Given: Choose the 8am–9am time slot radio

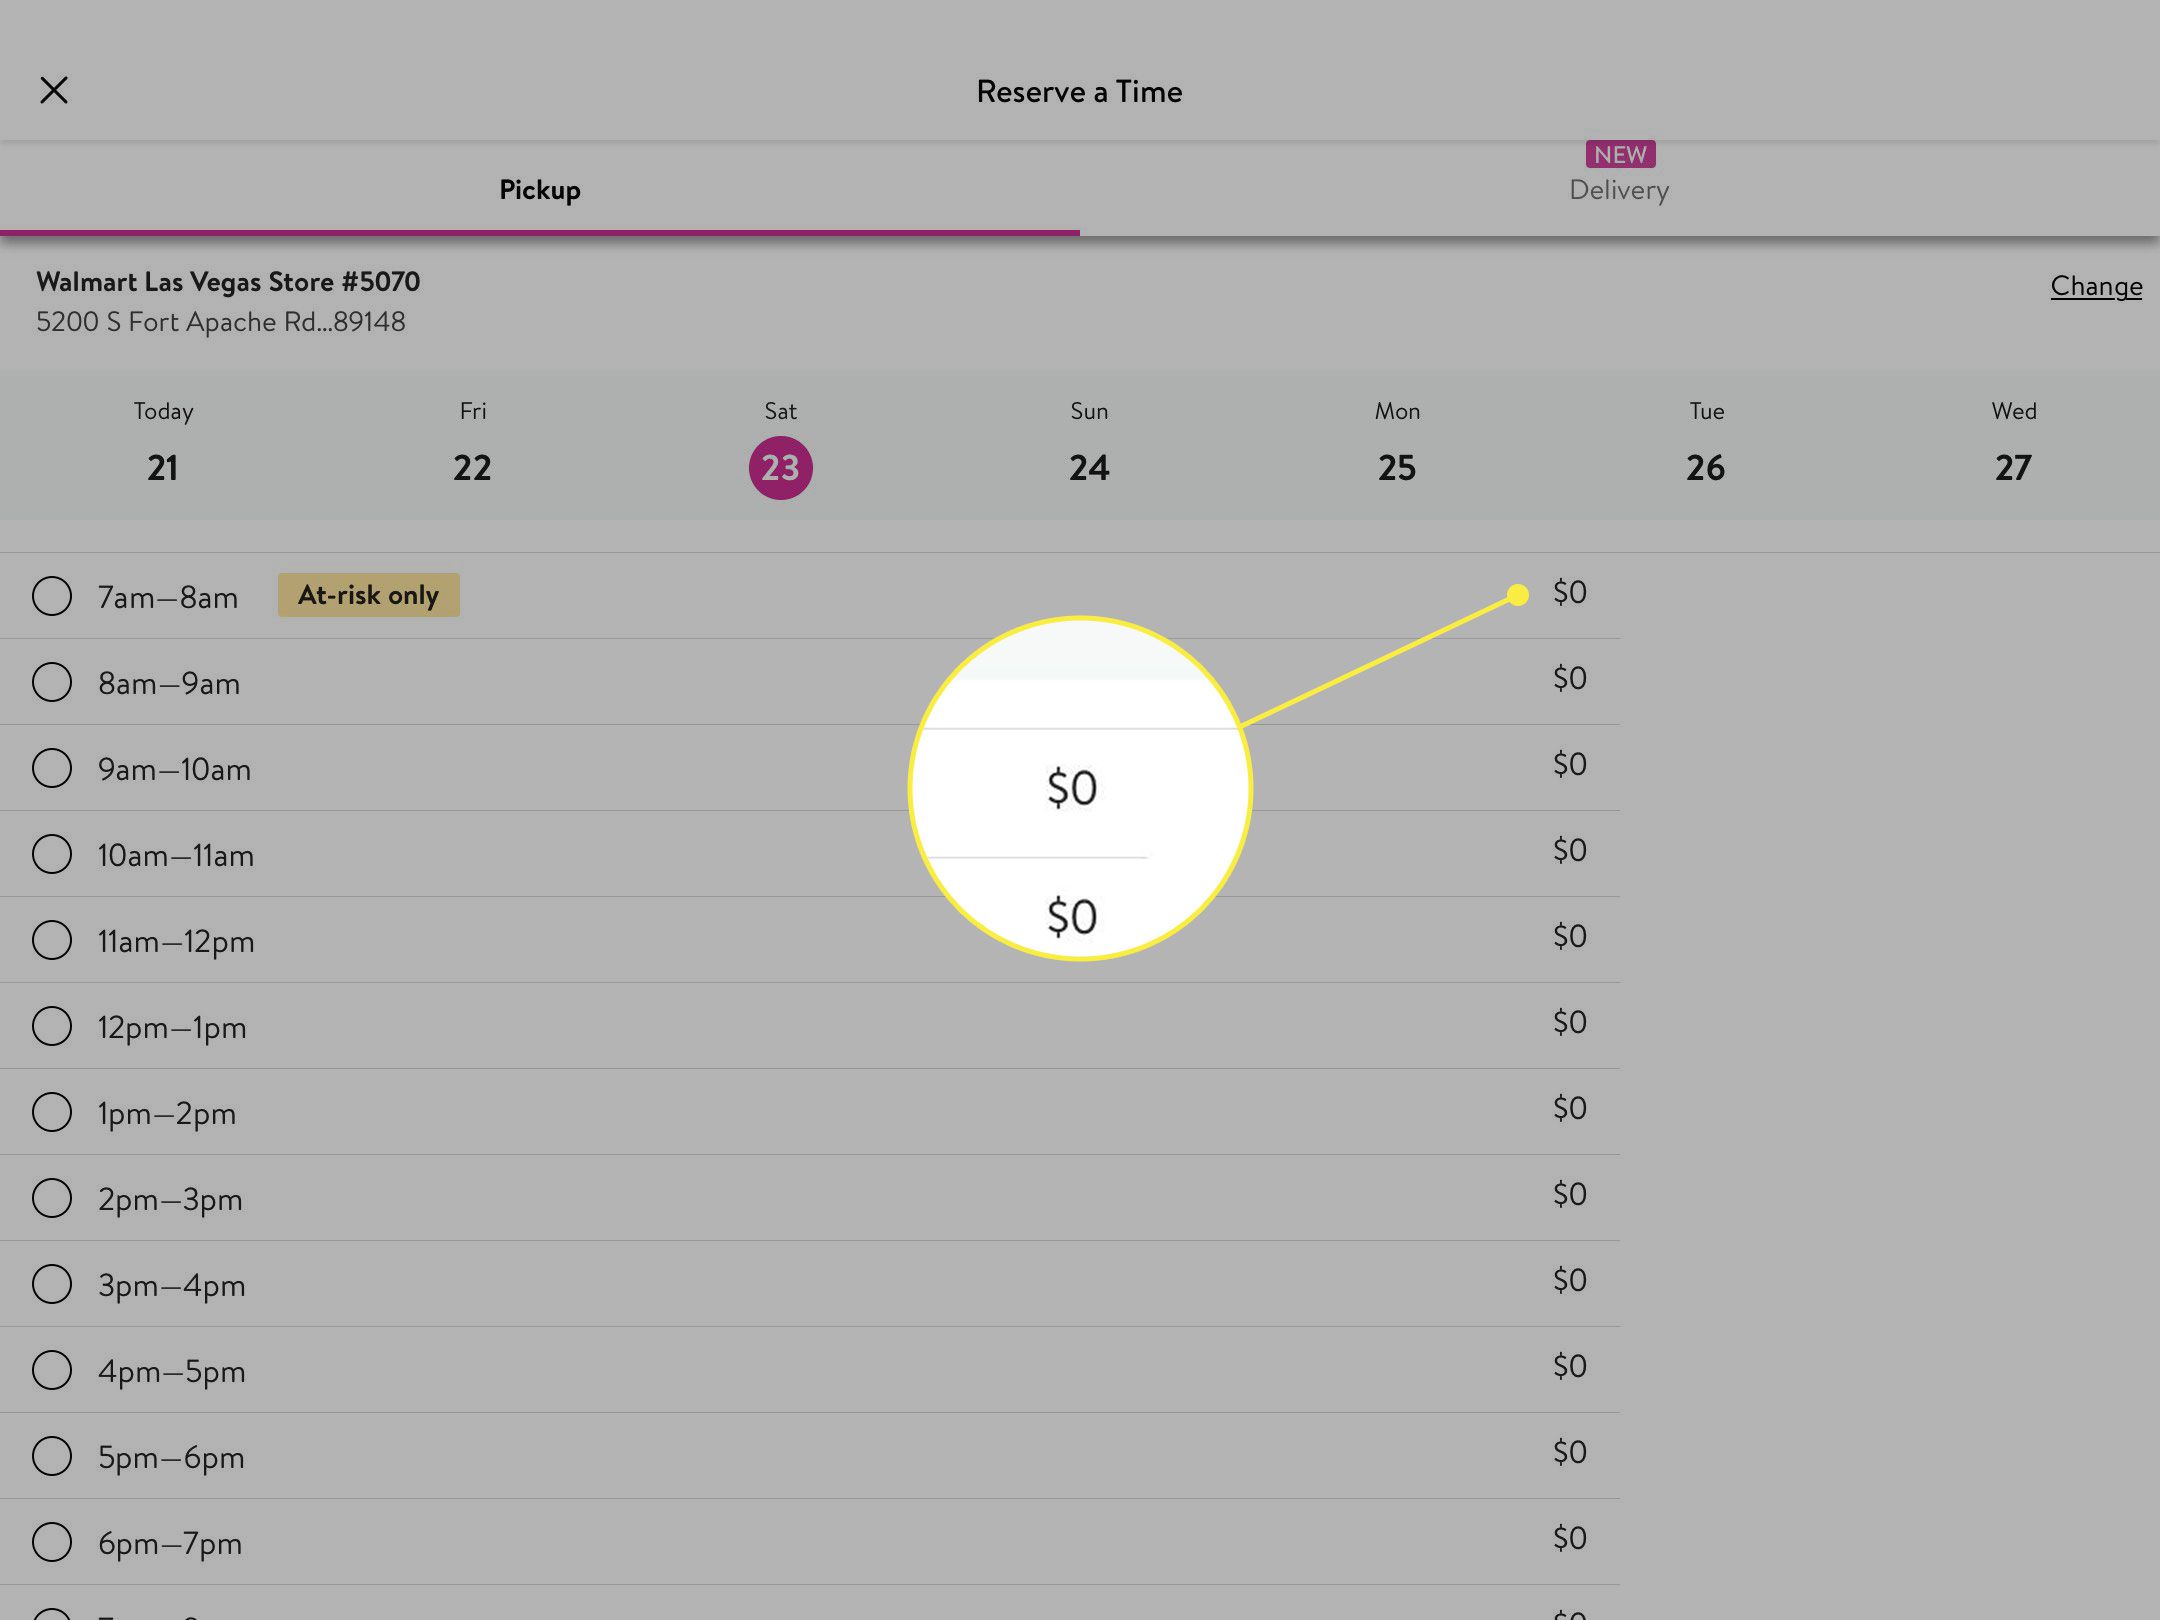Looking at the screenshot, I should [52, 682].
